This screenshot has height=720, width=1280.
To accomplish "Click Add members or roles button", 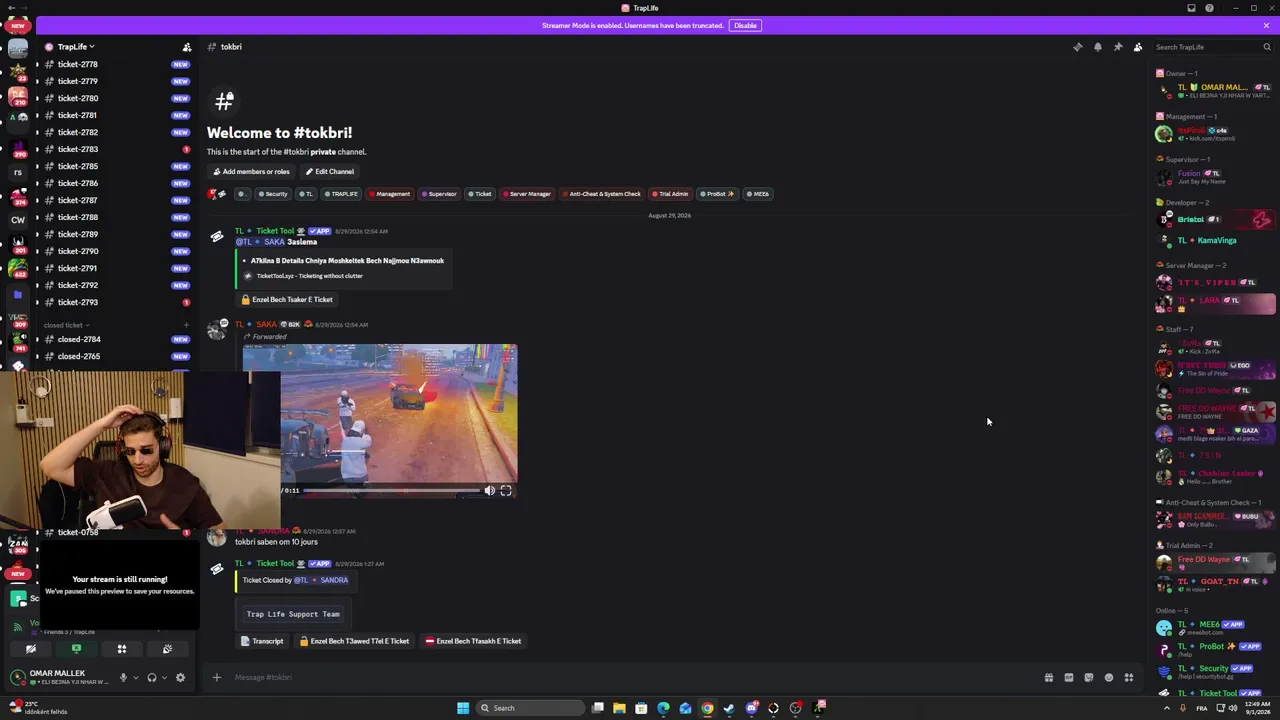I will (x=251, y=171).
